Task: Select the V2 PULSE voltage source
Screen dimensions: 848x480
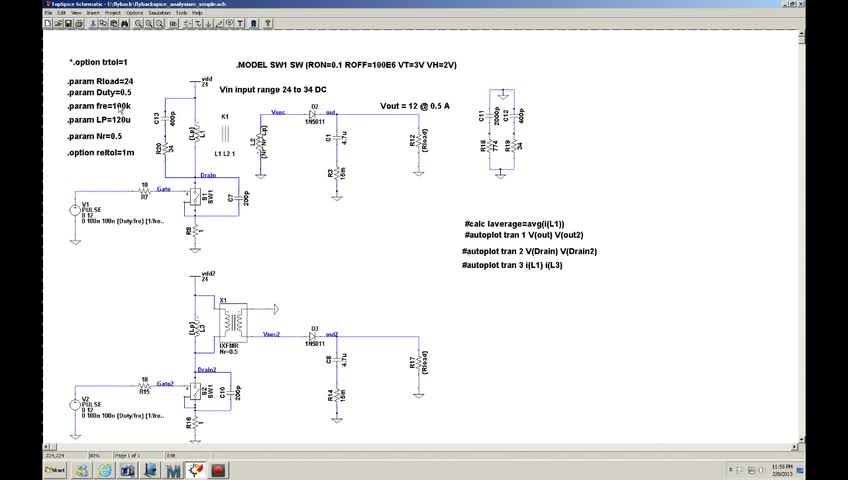Action: (75, 405)
